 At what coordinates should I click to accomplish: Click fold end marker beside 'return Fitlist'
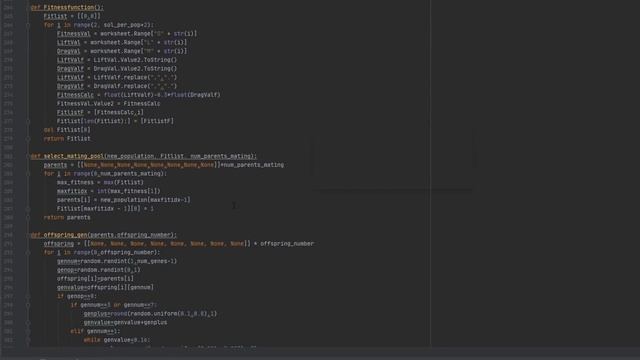(x=28, y=139)
